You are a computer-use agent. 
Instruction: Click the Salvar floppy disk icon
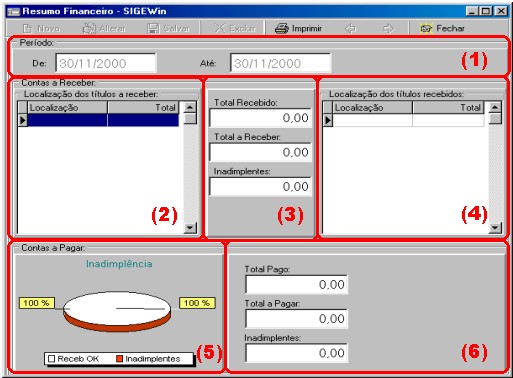pyautogui.click(x=153, y=29)
